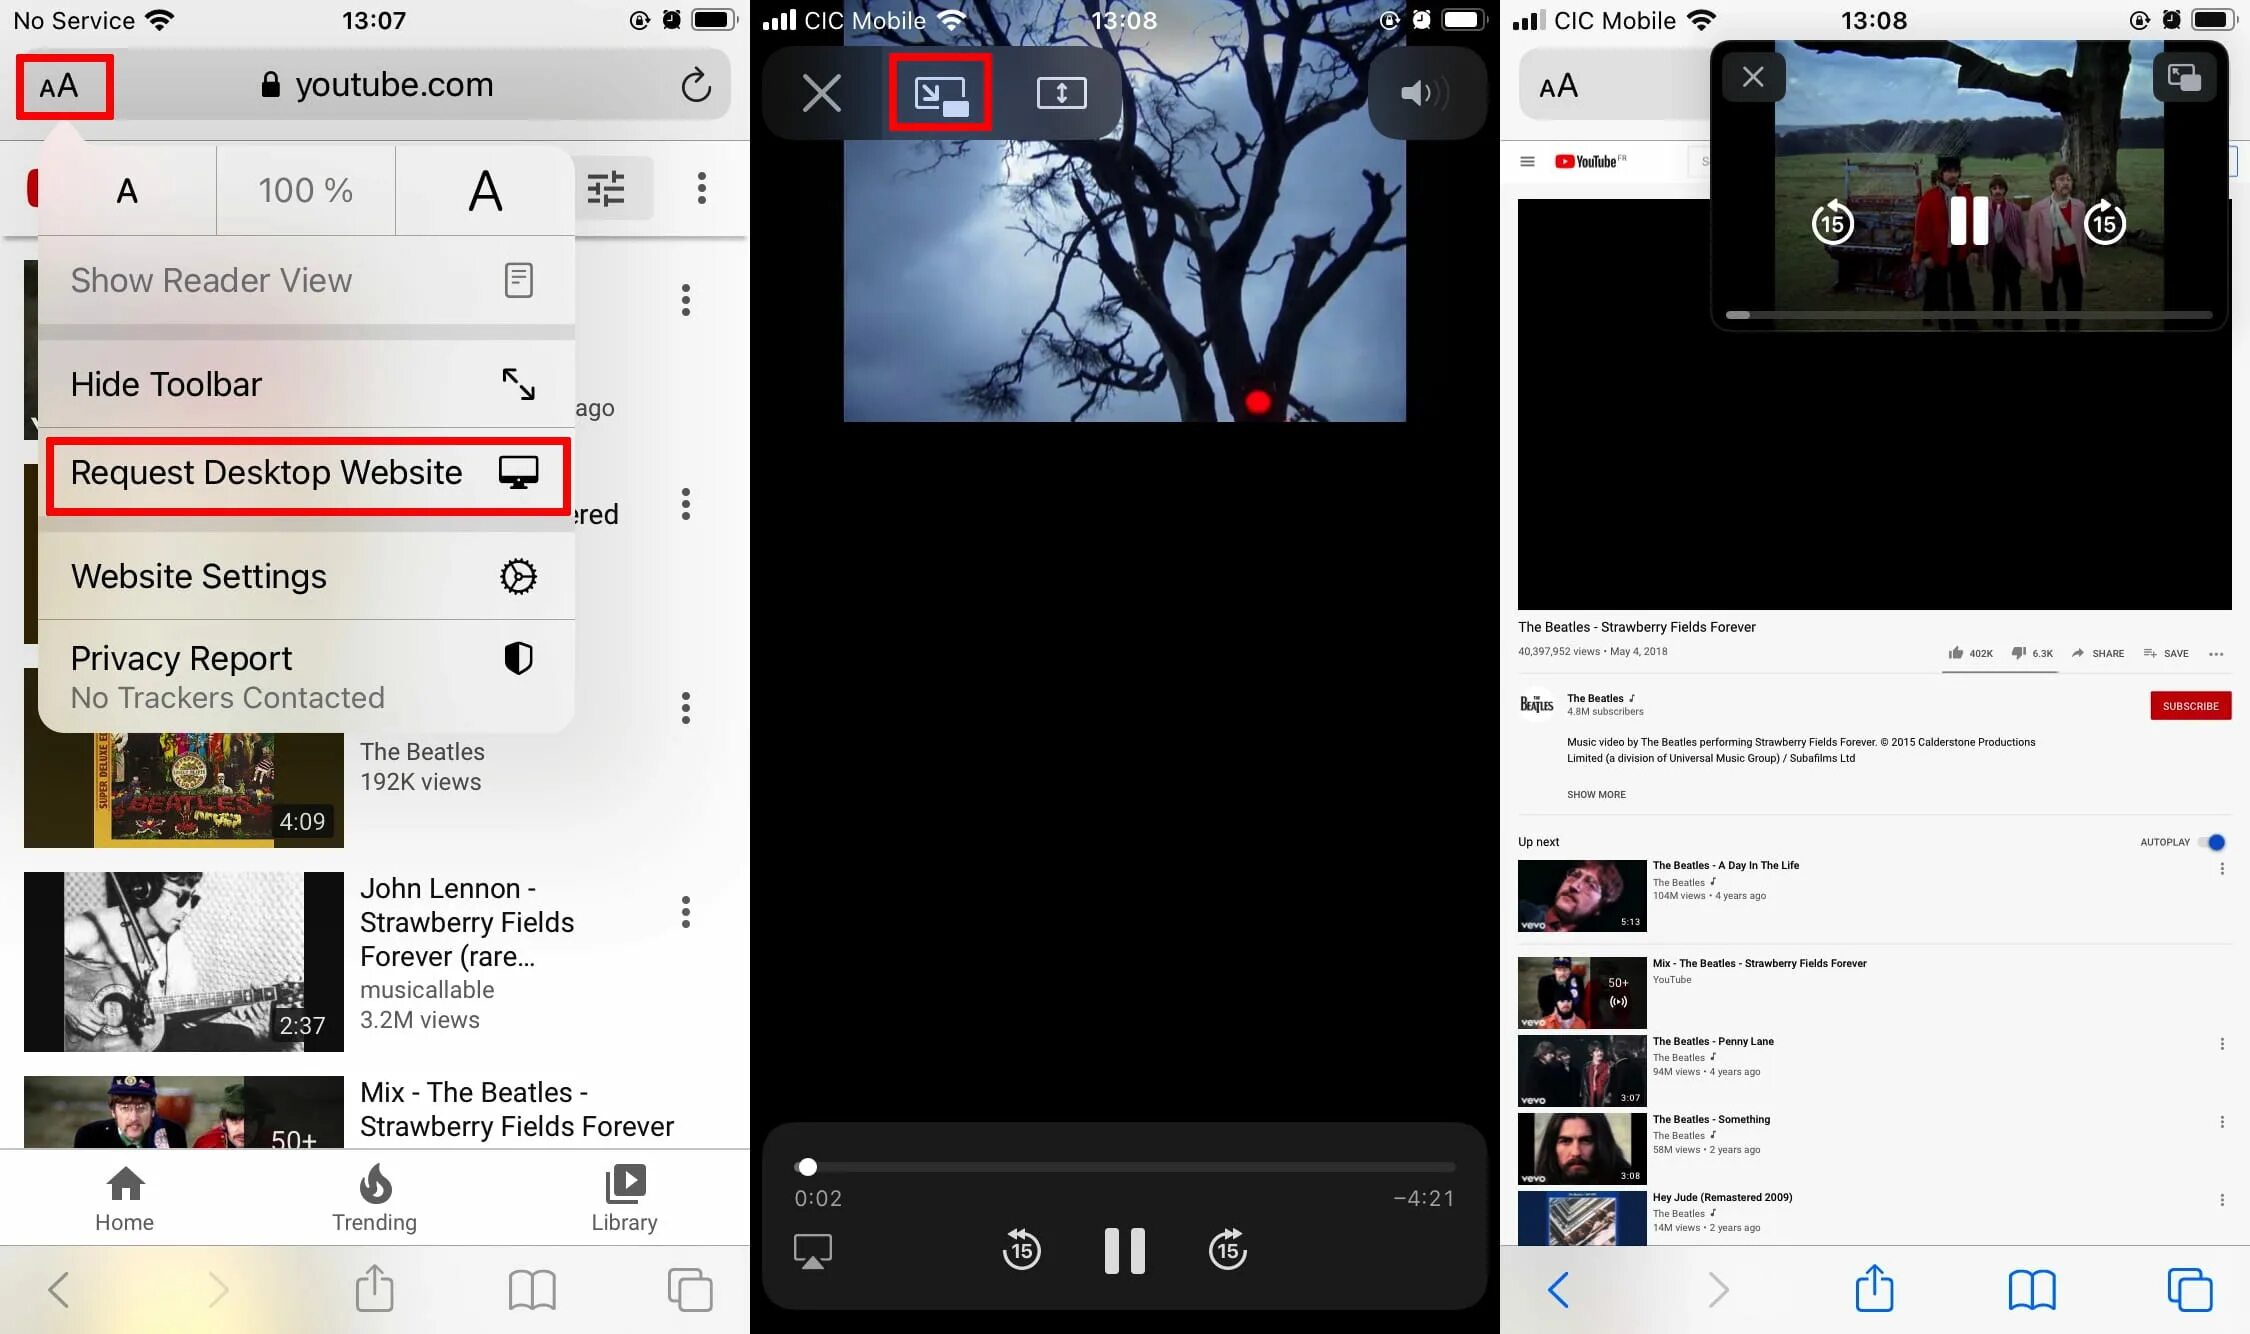Open Website Settings from the menu
The width and height of the screenshot is (2250, 1334).
[306, 576]
